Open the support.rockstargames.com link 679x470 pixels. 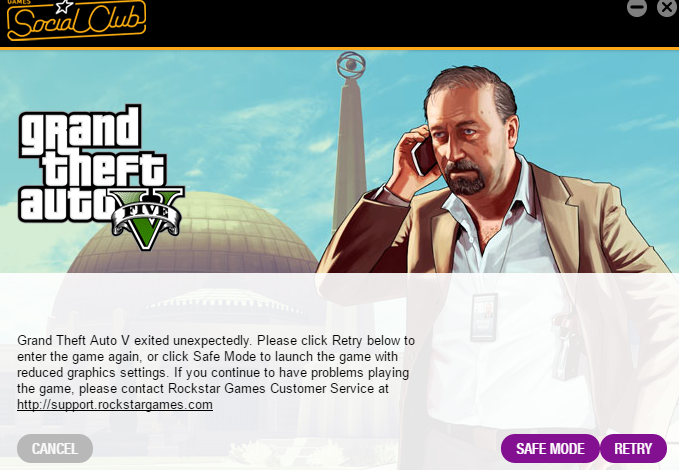click(x=115, y=405)
